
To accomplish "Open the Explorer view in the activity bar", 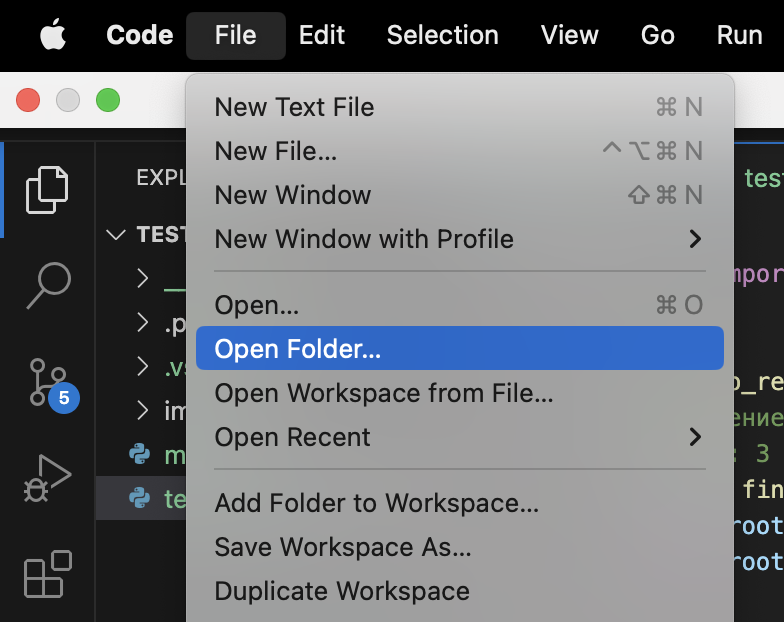I will tap(47, 190).
